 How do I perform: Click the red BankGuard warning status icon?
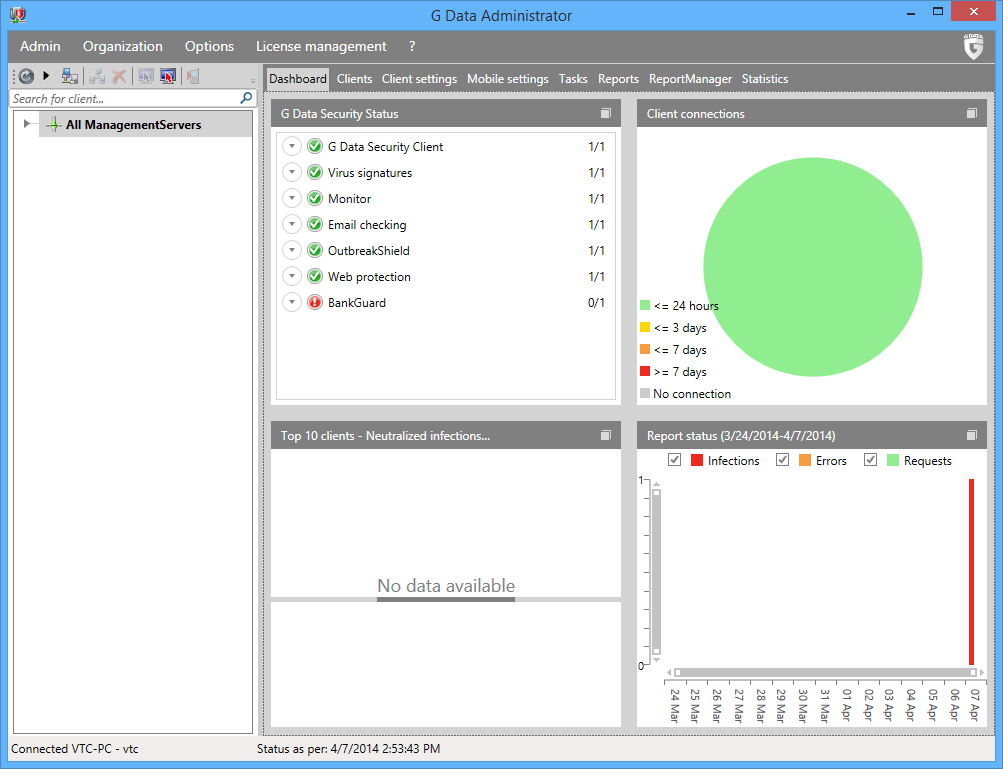tap(314, 303)
